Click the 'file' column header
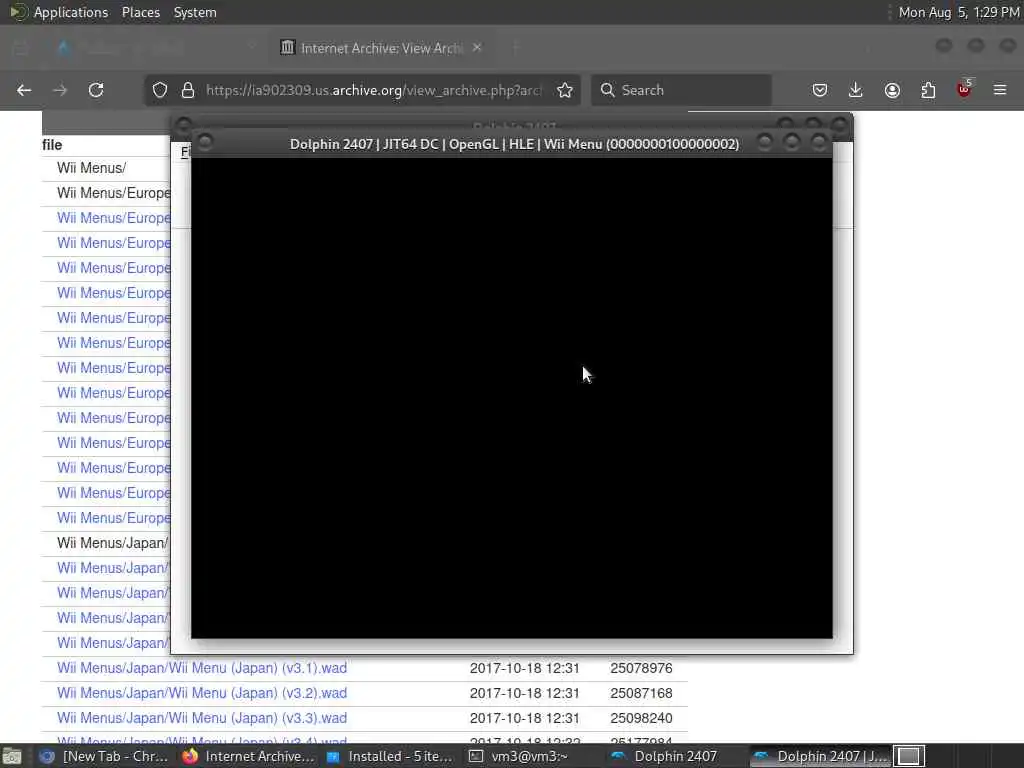Image resolution: width=1024 pixels, height=768 pixels. [52, 145]
